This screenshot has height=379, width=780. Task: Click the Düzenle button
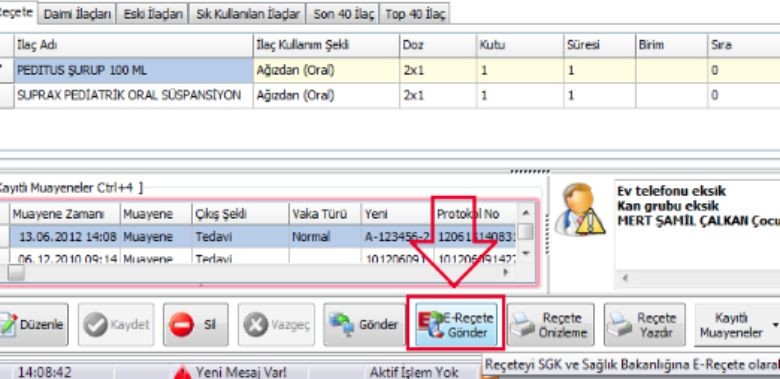tap(33, 325)
